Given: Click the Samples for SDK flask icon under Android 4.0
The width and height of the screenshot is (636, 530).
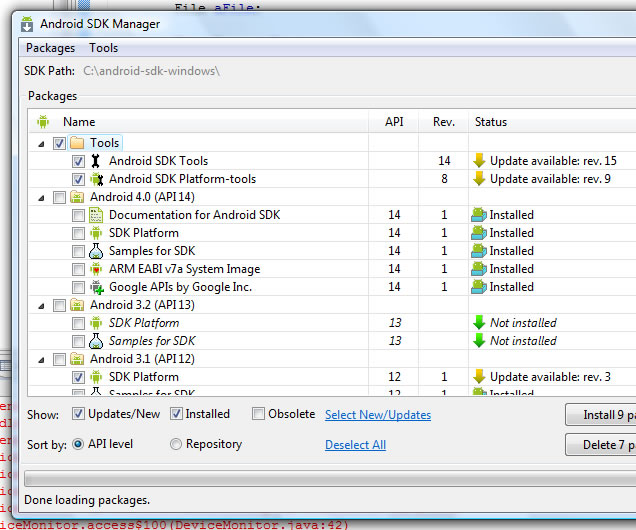Looking at the screenshot, I should point(96,251).
